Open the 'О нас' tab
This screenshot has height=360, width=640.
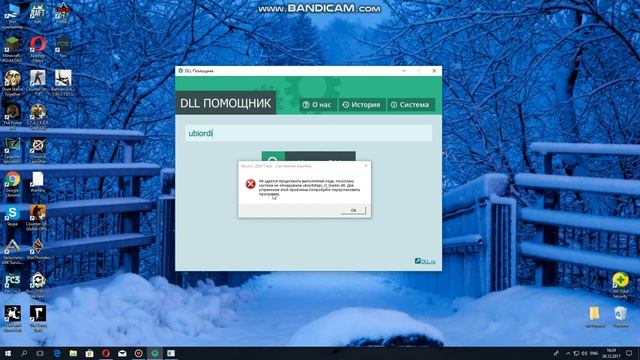coord(318,105)
